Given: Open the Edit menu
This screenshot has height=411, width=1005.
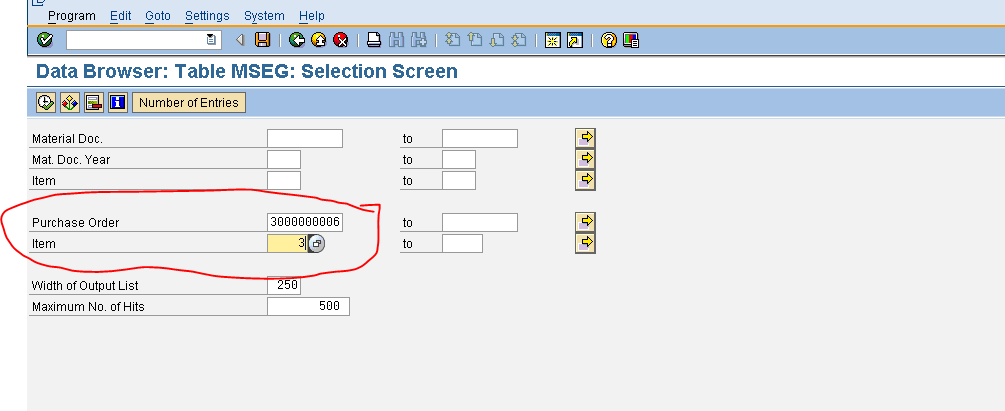Looking at the screenshot, I should click(x=120, y=15).
